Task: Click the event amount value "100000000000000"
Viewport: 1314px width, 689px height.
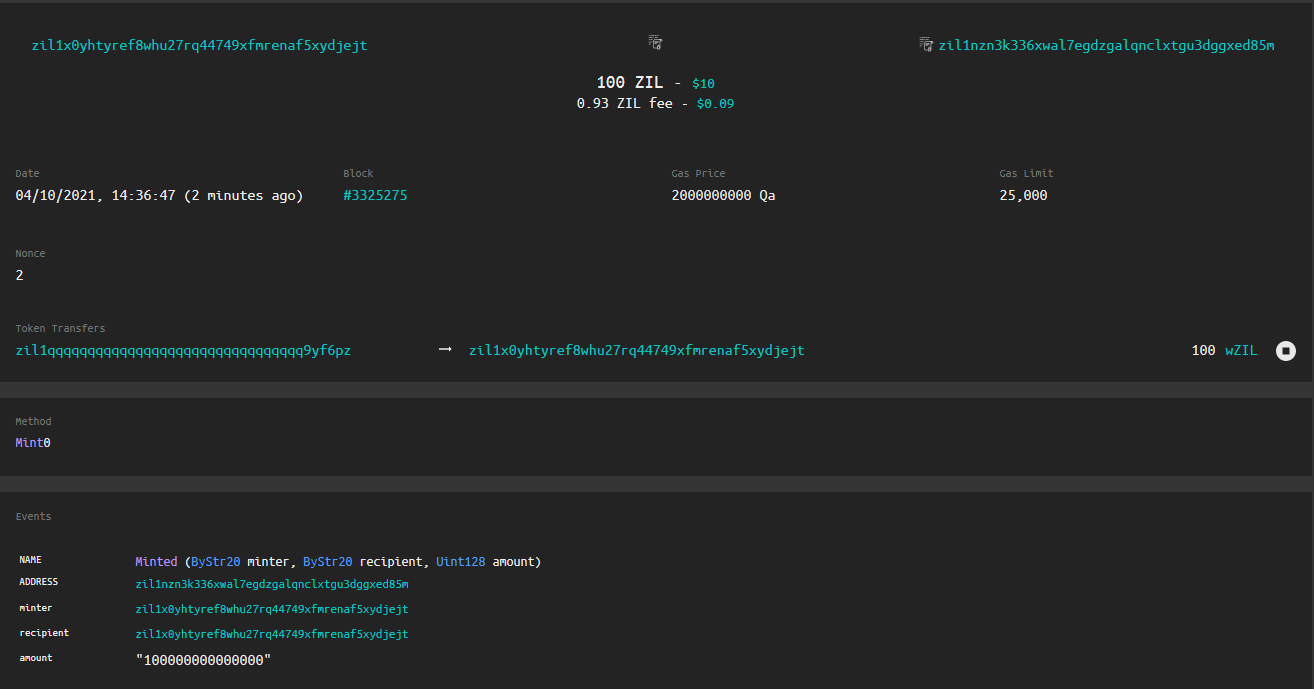Action: (204, 660)
